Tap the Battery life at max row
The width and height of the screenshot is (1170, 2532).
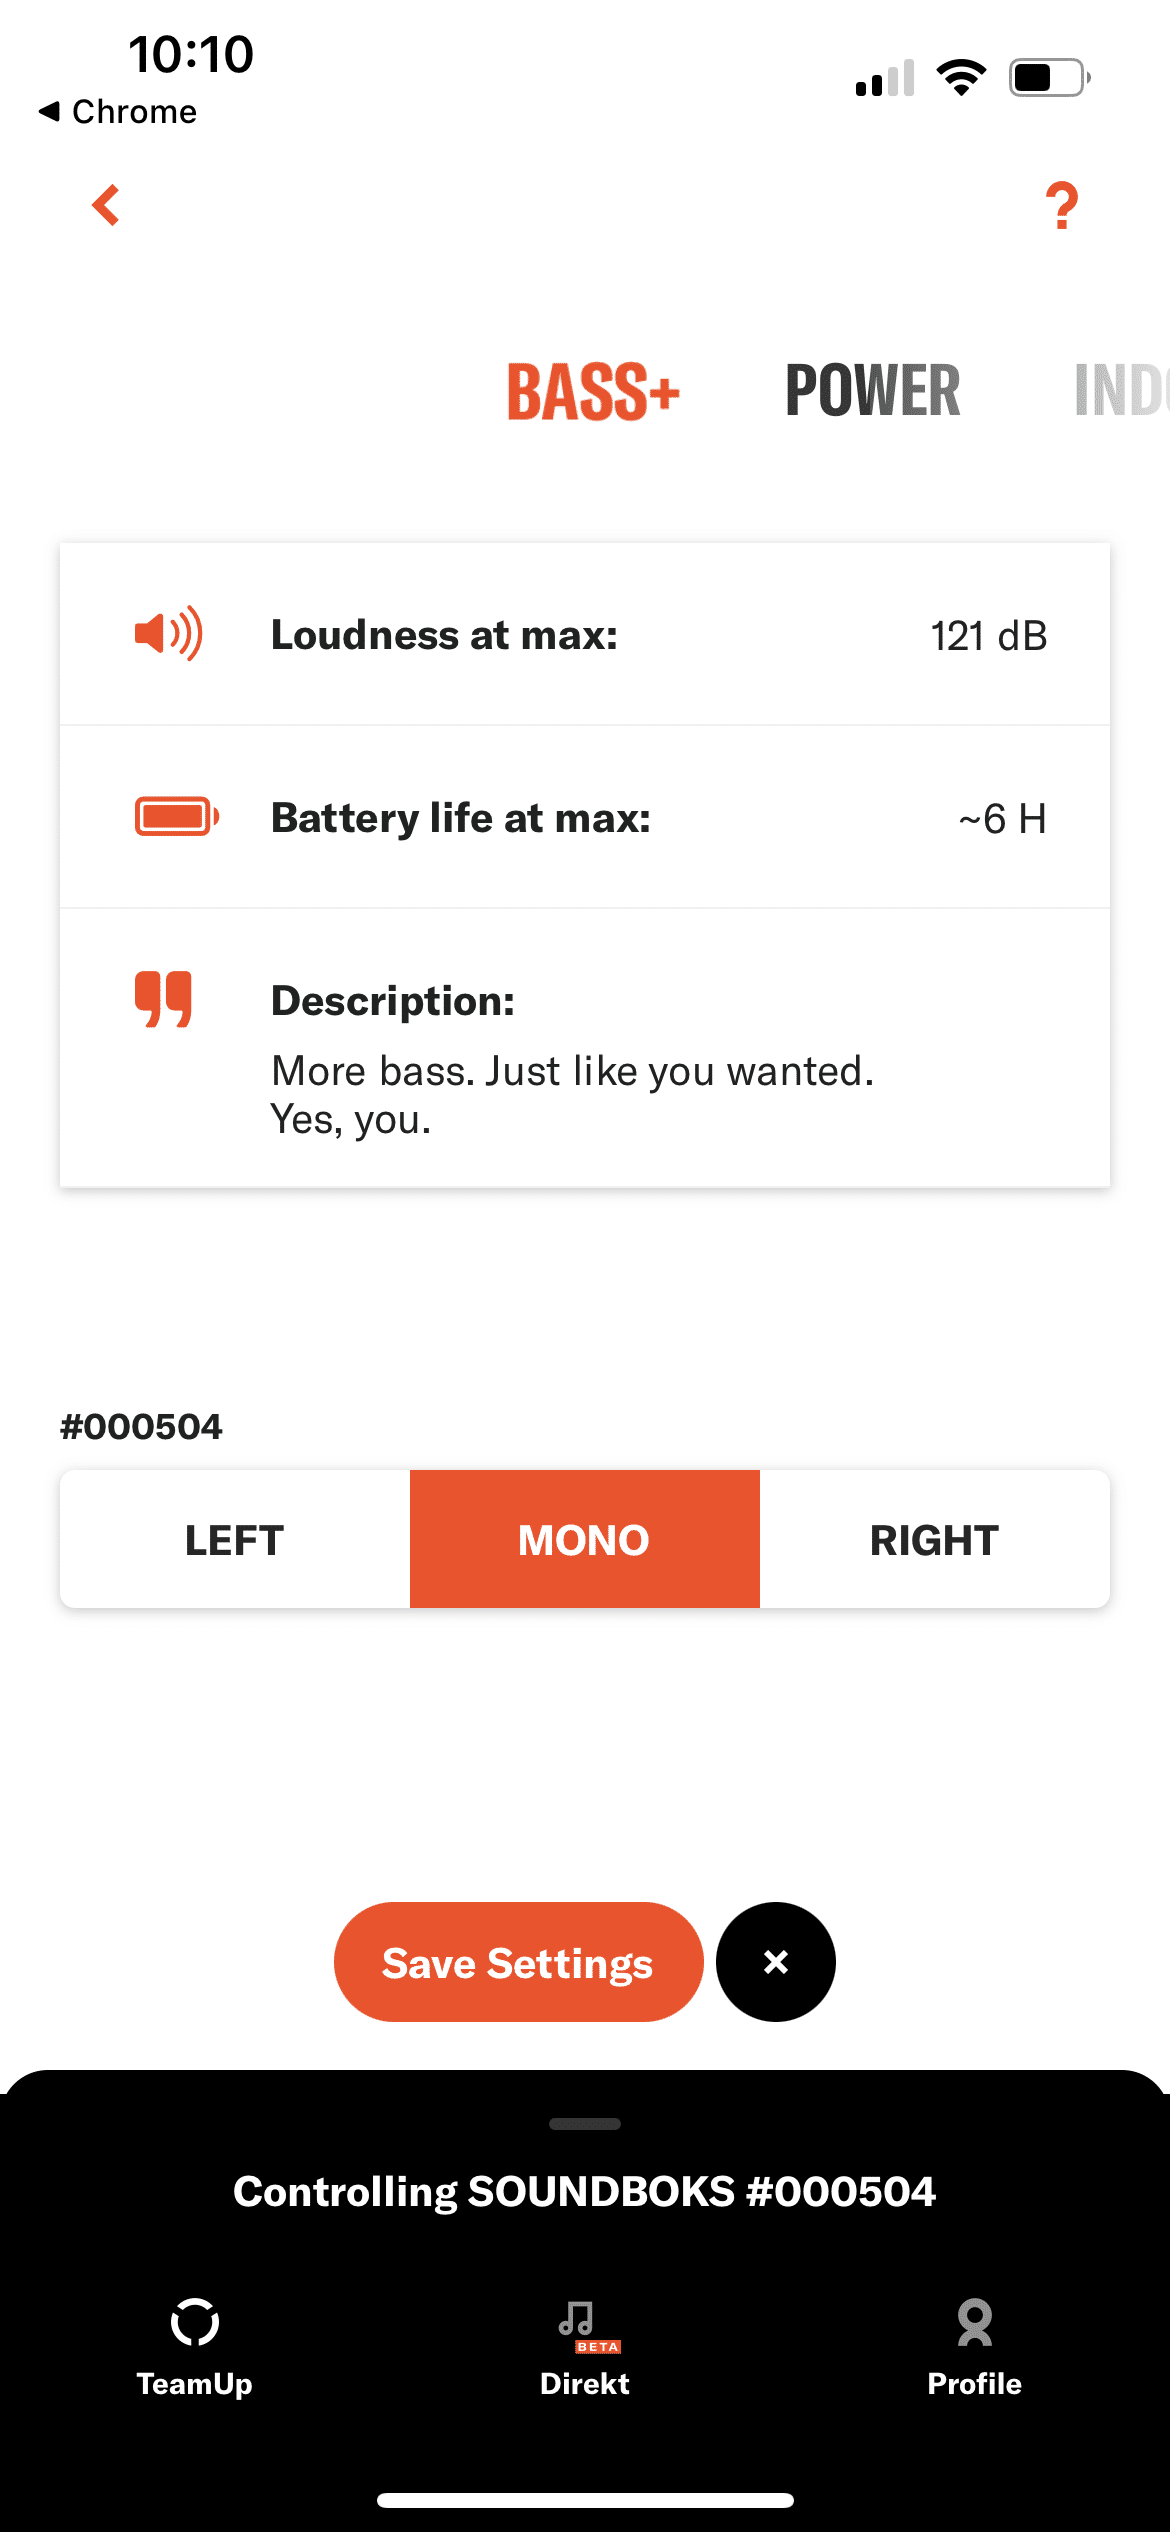coord(585,817)
